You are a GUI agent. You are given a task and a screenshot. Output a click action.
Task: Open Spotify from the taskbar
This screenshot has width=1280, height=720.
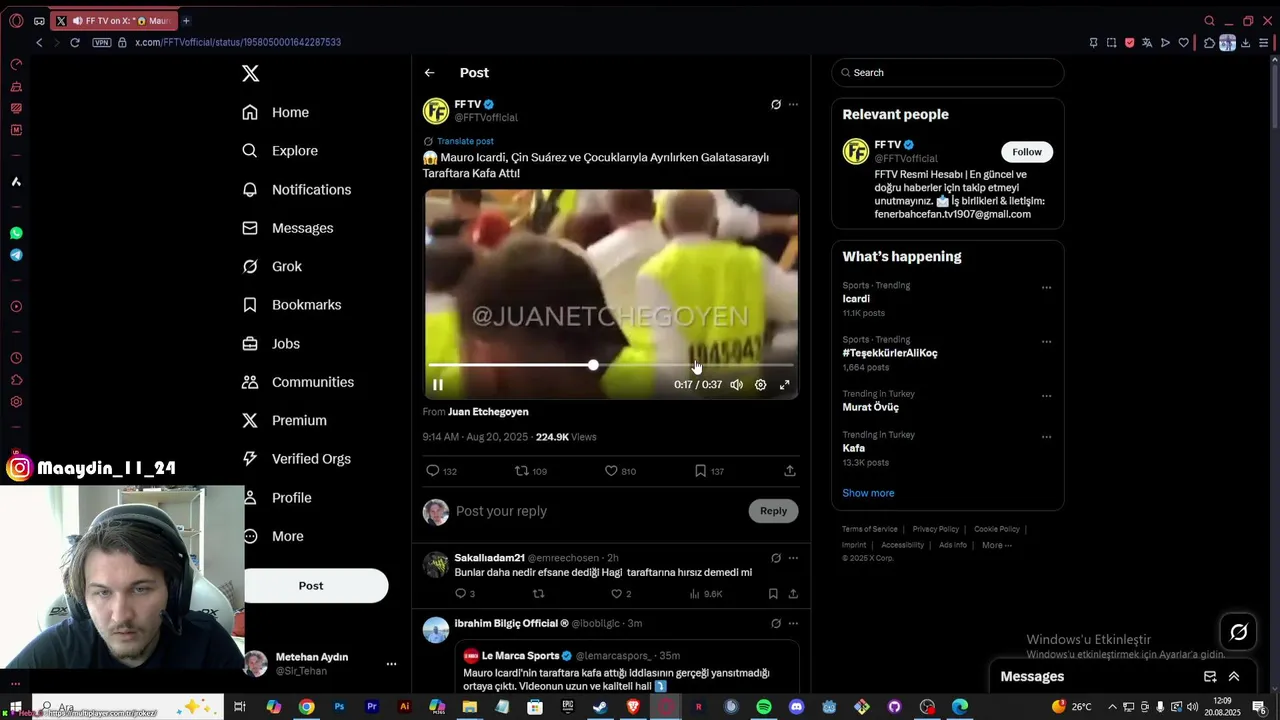tap(764, 707)
